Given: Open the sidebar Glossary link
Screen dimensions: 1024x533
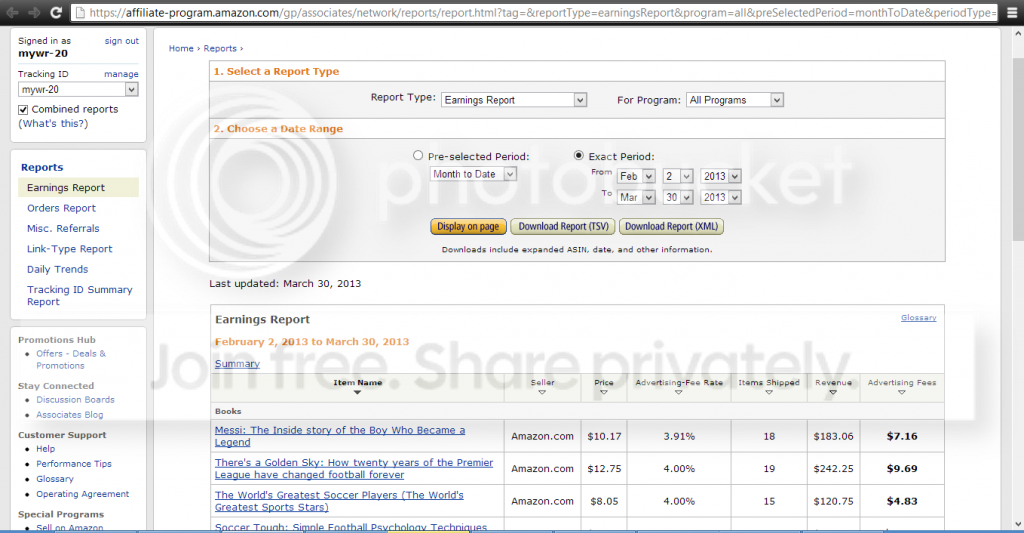Looking at the screenshot, I should point(55,479).
